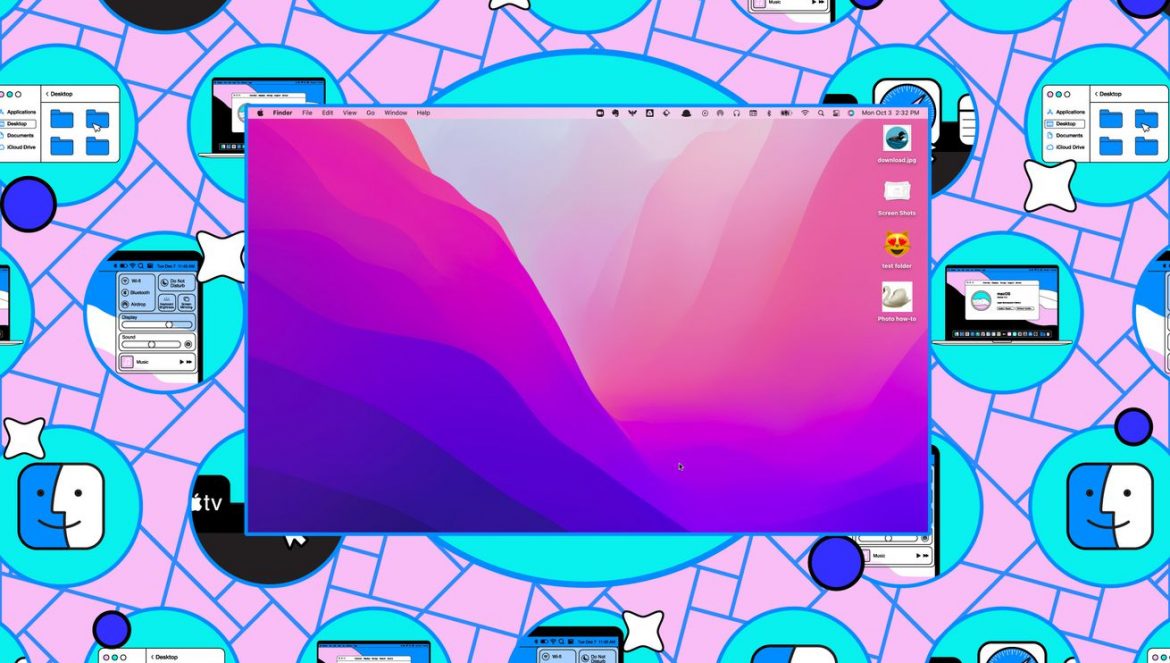Click the circled play menu bar icon
1170x663 pixels.
[x=705, y=113]
